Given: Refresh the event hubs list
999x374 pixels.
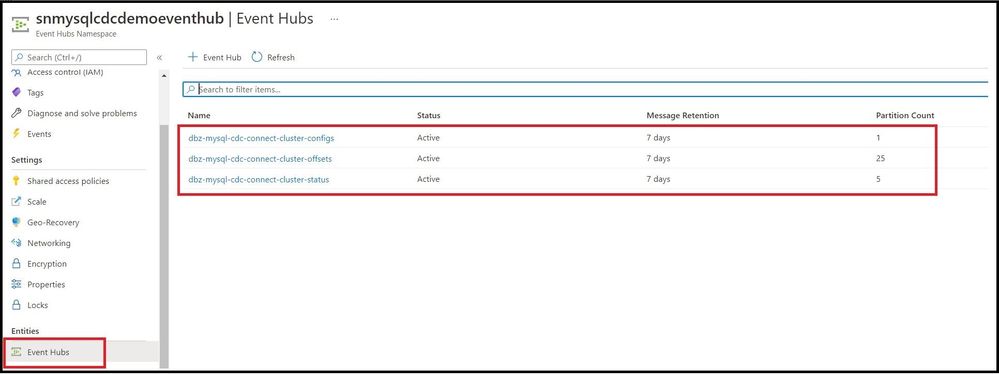Looking at the screenshot, I should click(273, 57).
